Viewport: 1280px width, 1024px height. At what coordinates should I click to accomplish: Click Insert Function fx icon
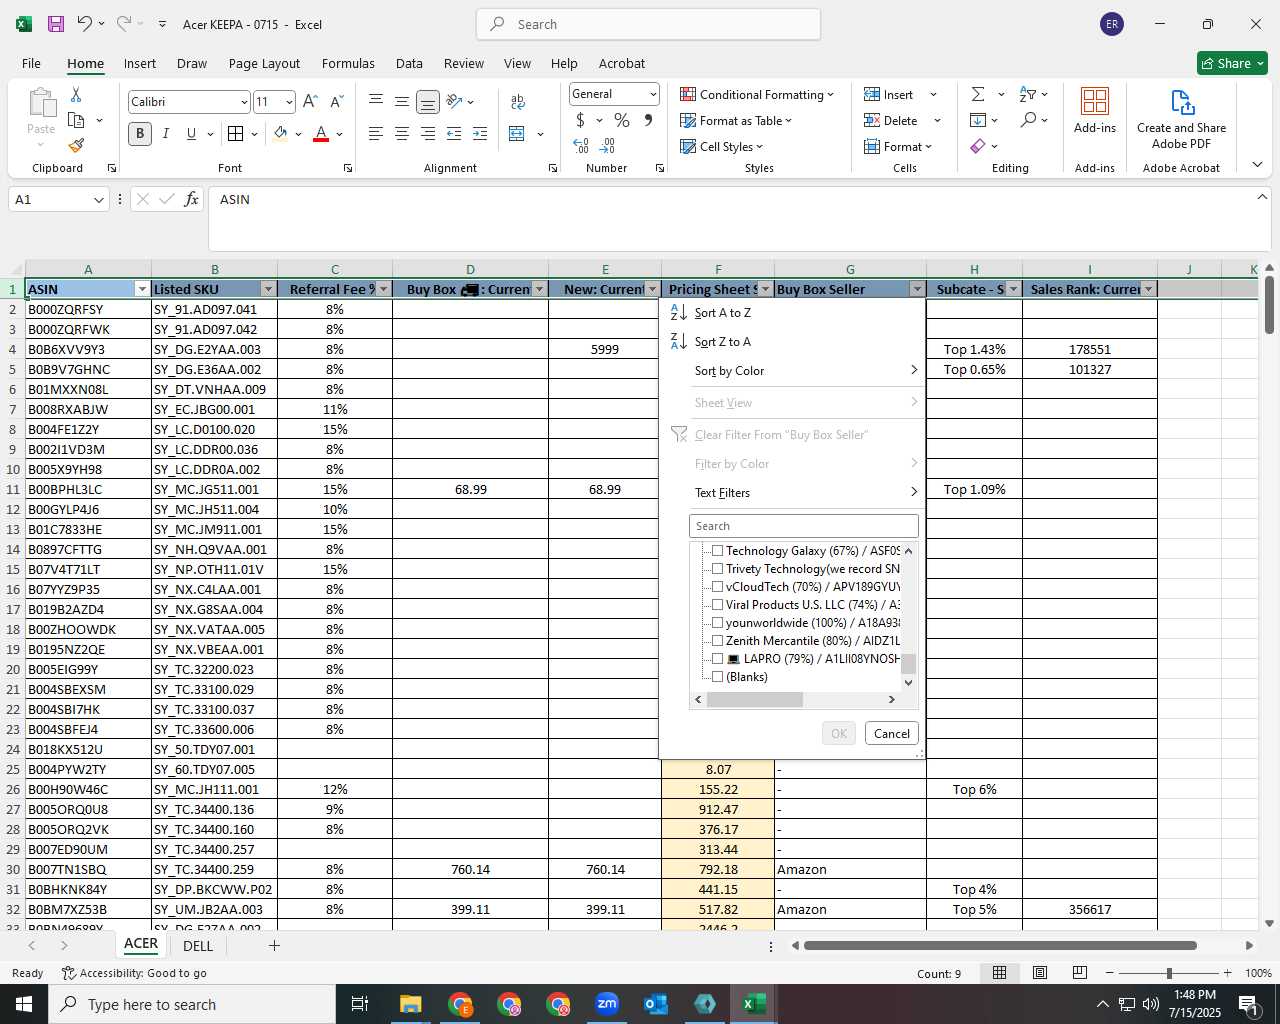(191, 199)
